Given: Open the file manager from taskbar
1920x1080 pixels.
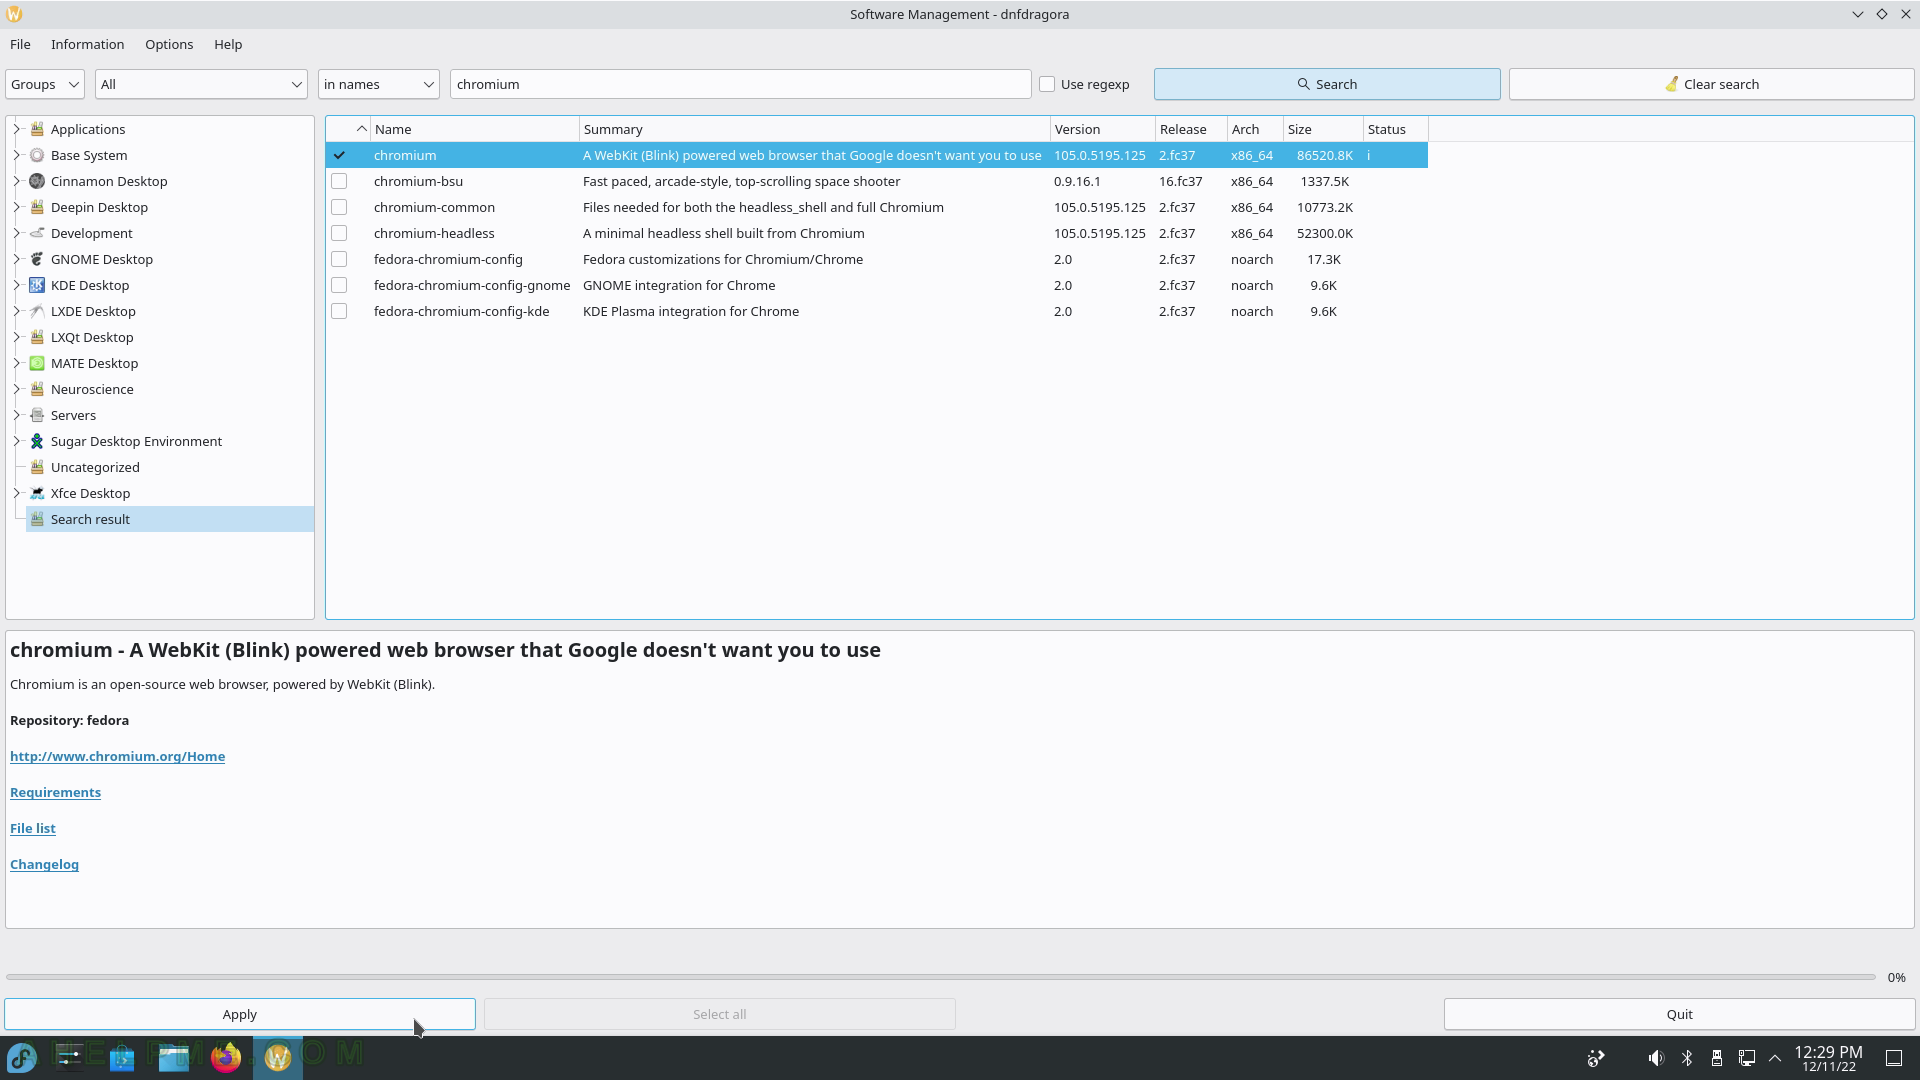Looking at the screenshot, I should pos(174,1057).
